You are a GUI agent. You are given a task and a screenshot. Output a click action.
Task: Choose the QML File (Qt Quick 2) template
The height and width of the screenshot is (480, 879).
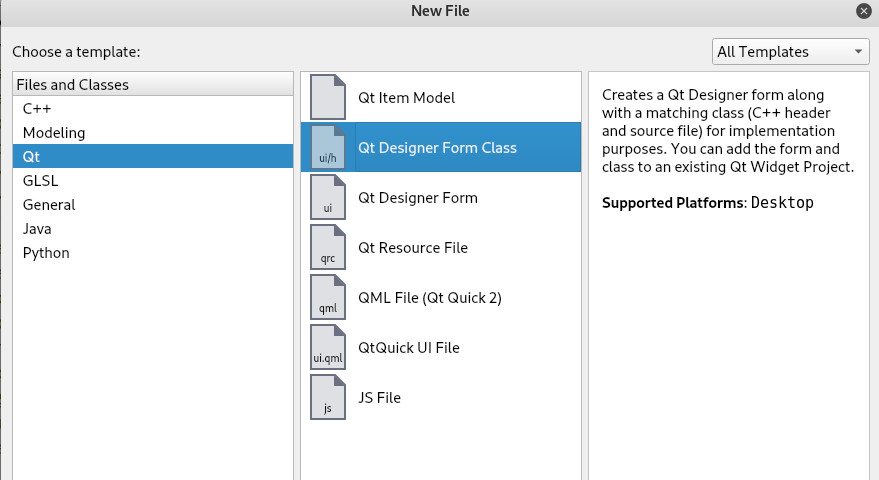(x=441, y=297)
